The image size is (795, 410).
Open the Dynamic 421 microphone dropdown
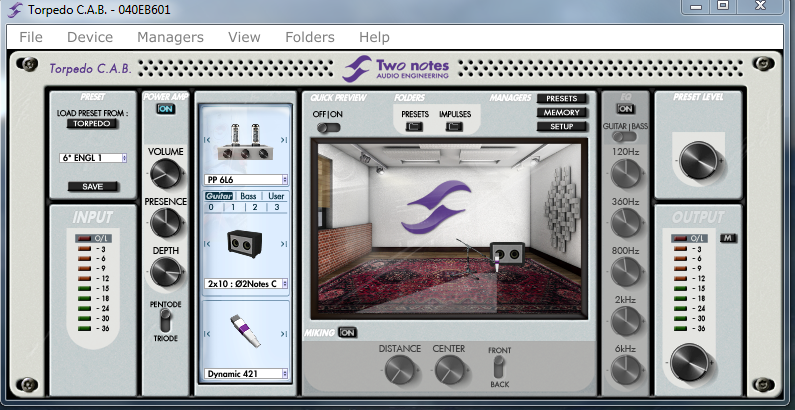coord(246,374)
